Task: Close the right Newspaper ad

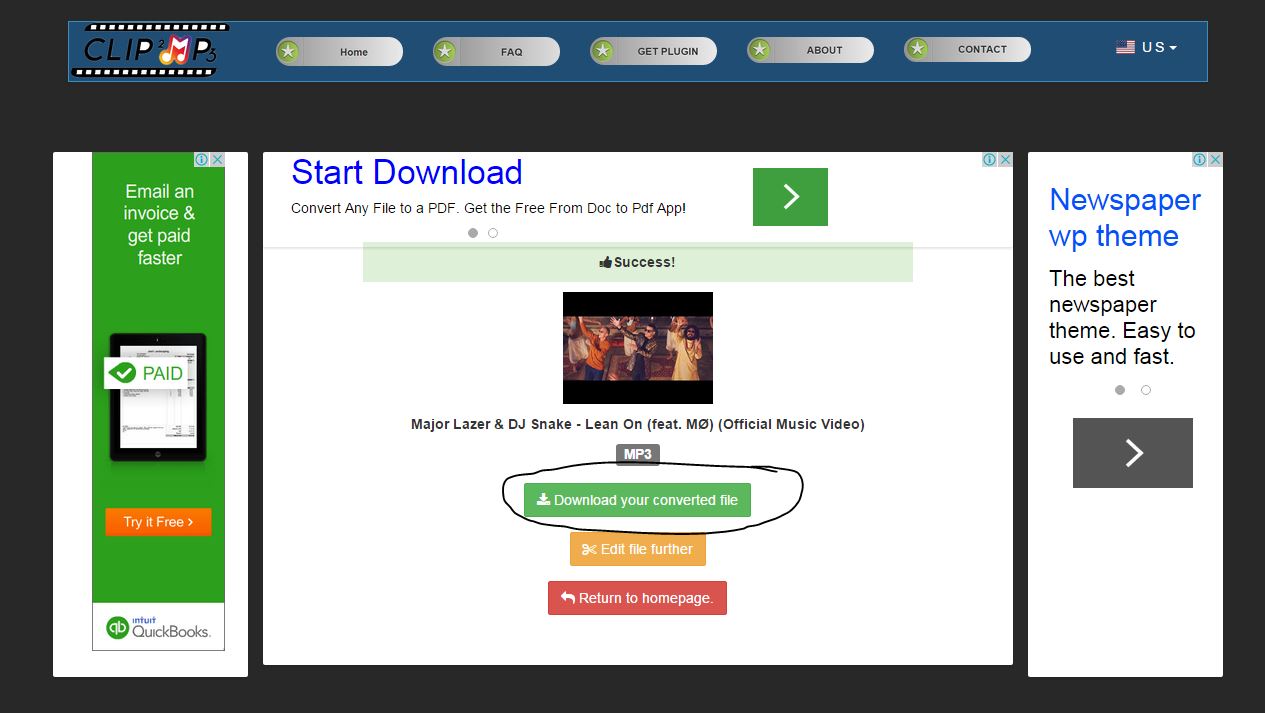Action: pyautogui.click(x=1216, y=160)
